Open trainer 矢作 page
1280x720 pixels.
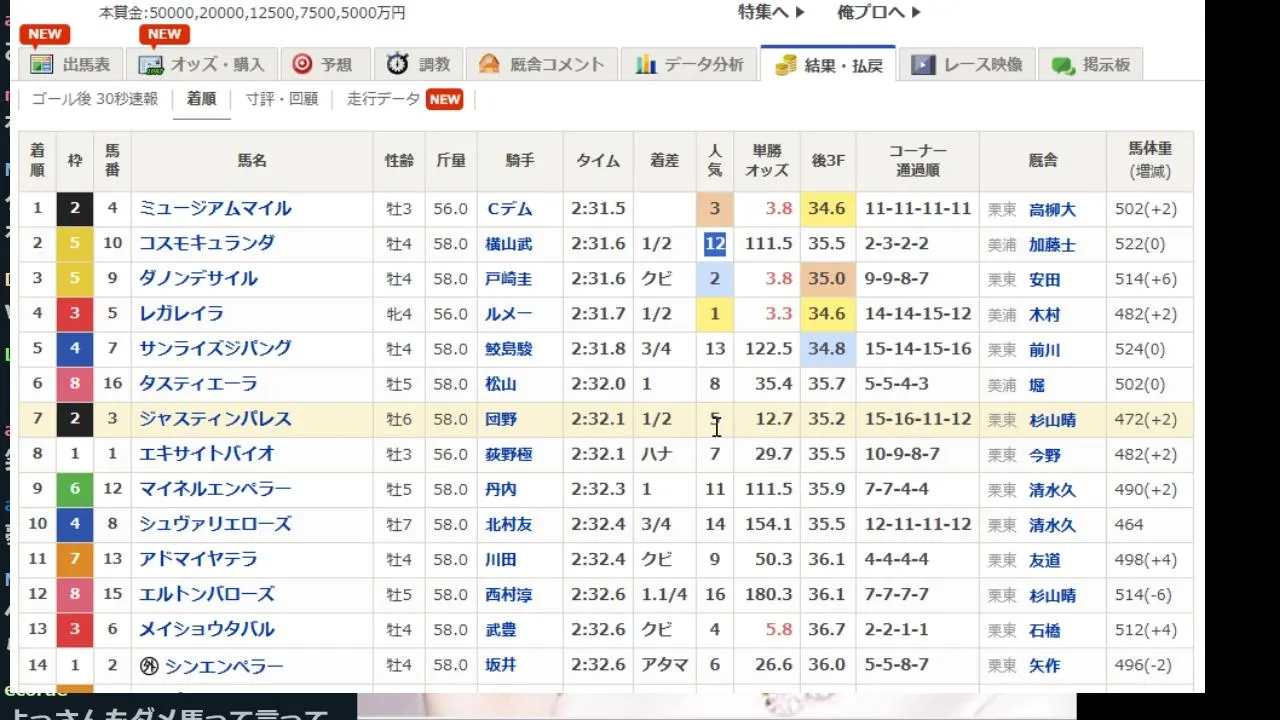point(1044,666)
